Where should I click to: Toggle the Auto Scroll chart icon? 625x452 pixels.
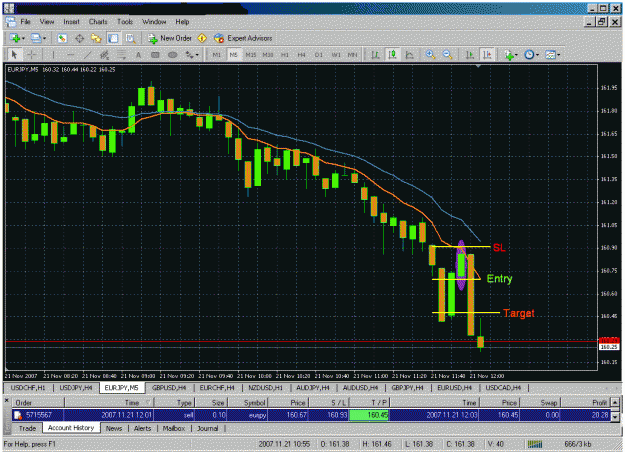tap(470, 55)
